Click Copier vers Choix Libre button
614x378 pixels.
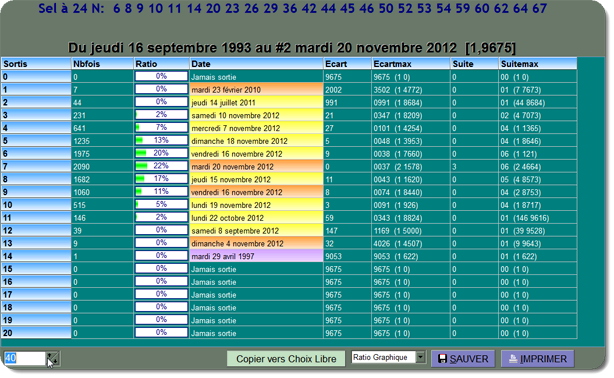(286, 359)
